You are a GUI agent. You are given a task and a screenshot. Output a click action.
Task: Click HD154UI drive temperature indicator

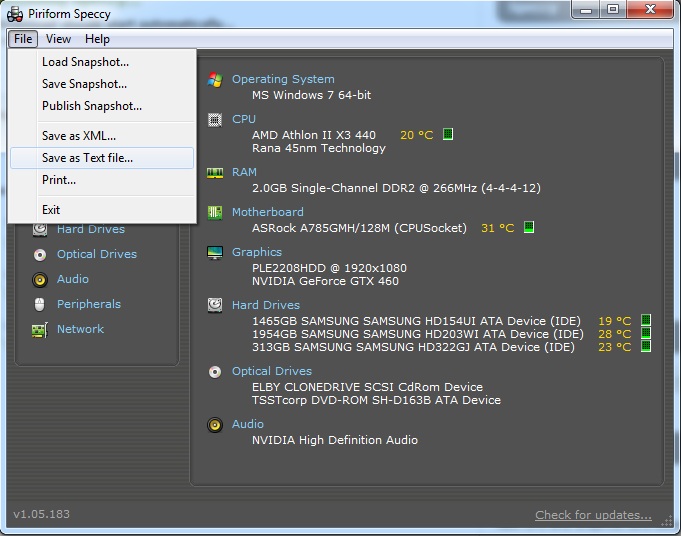point(646,320)
